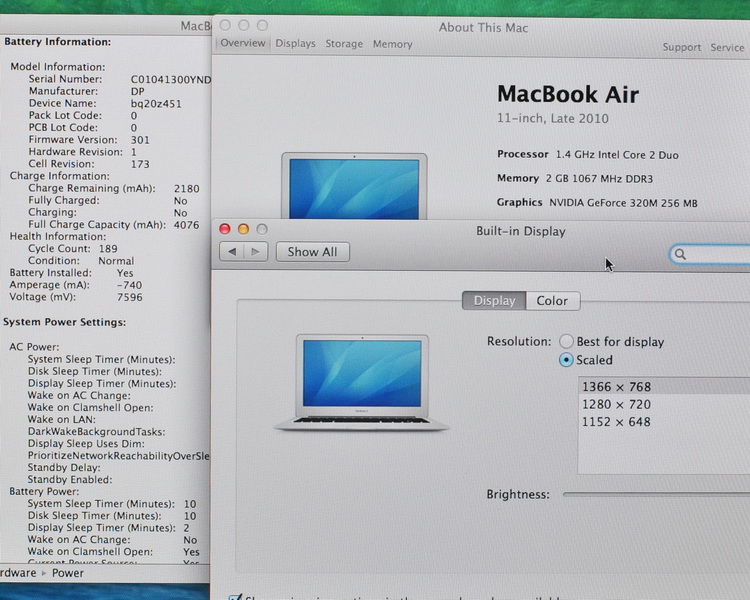The width and height of the screenshot is (750, 600).
Task: Go back using the left arrow in Built-in Display
Action: pyautogui.click(x=232, y=252)
